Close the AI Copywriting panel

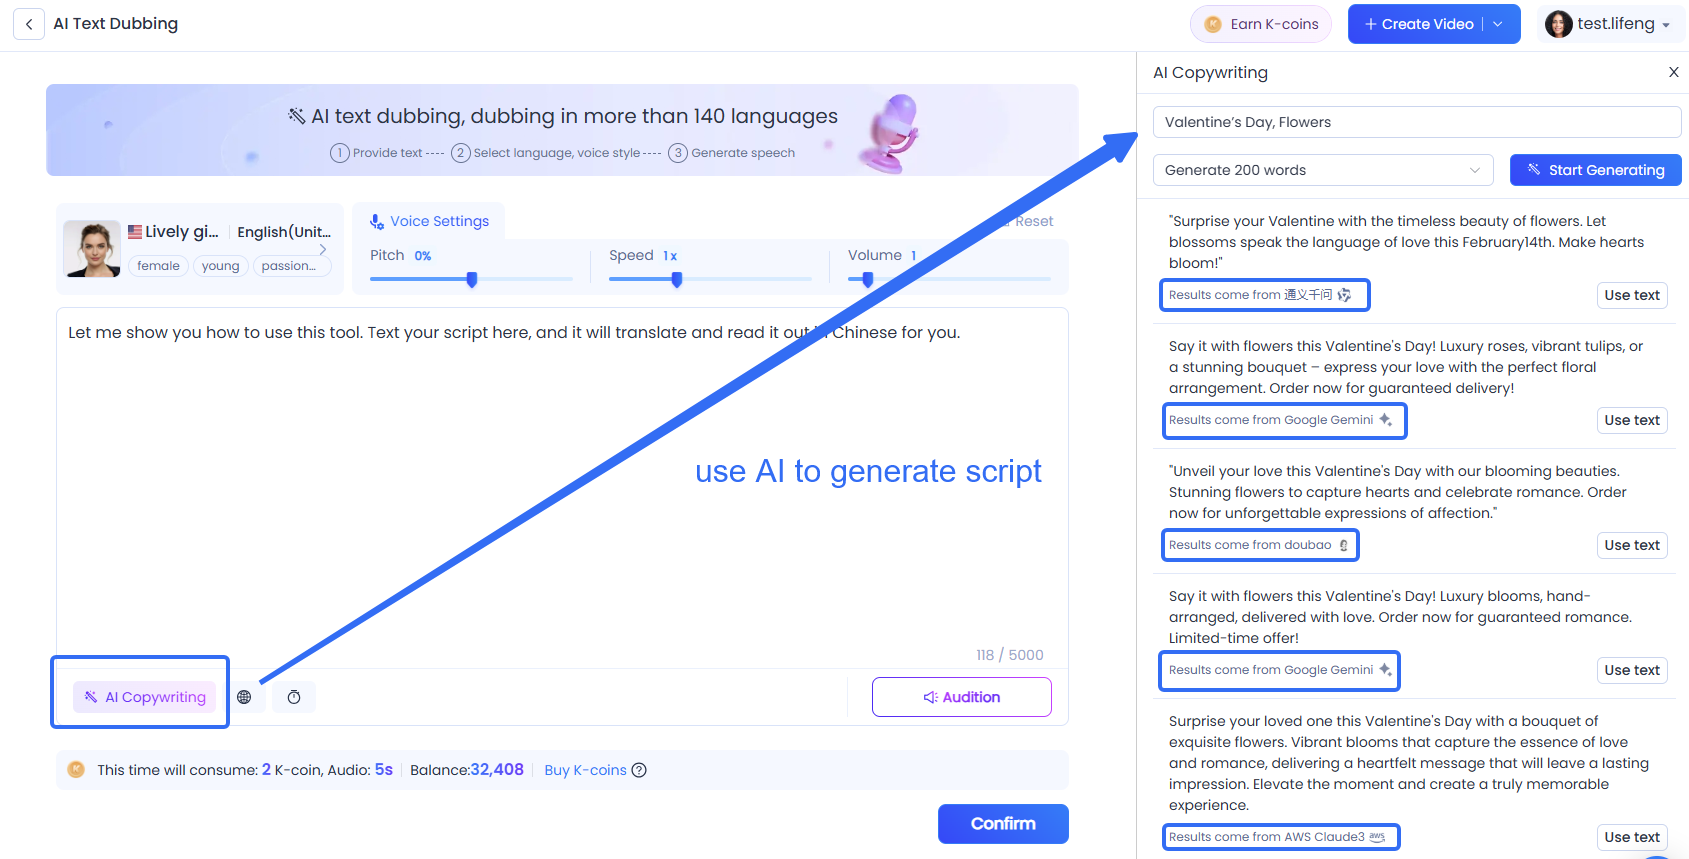(x=1673, y=72)
